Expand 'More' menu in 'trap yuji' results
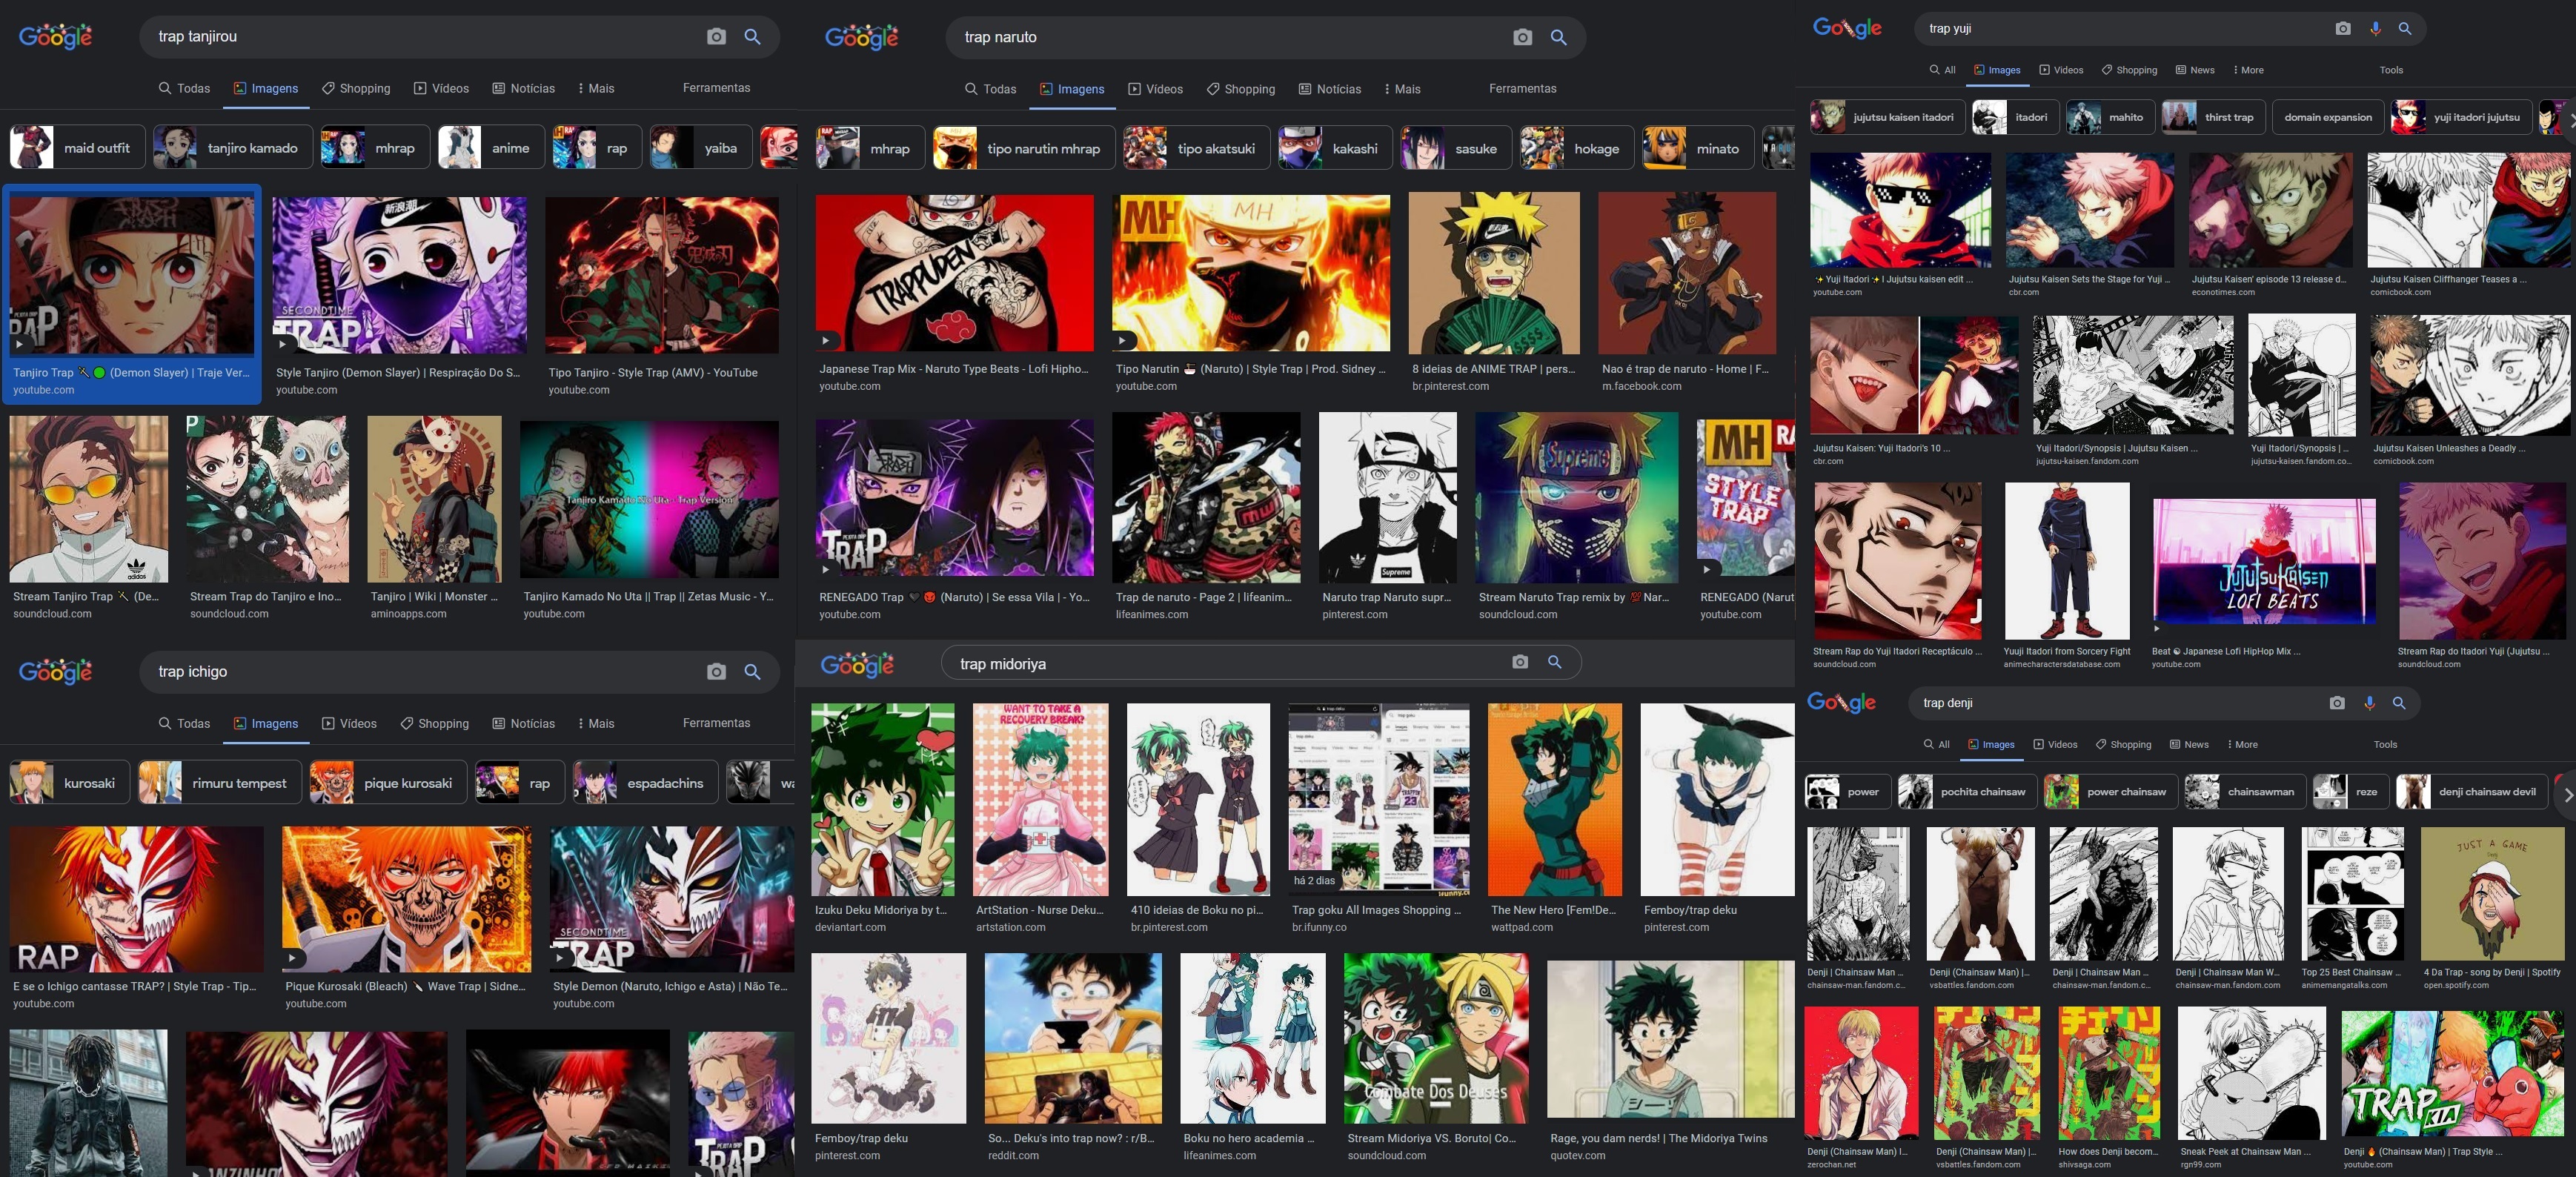This screenshot has height=1177, width=2576. (x=2248, y=70)
